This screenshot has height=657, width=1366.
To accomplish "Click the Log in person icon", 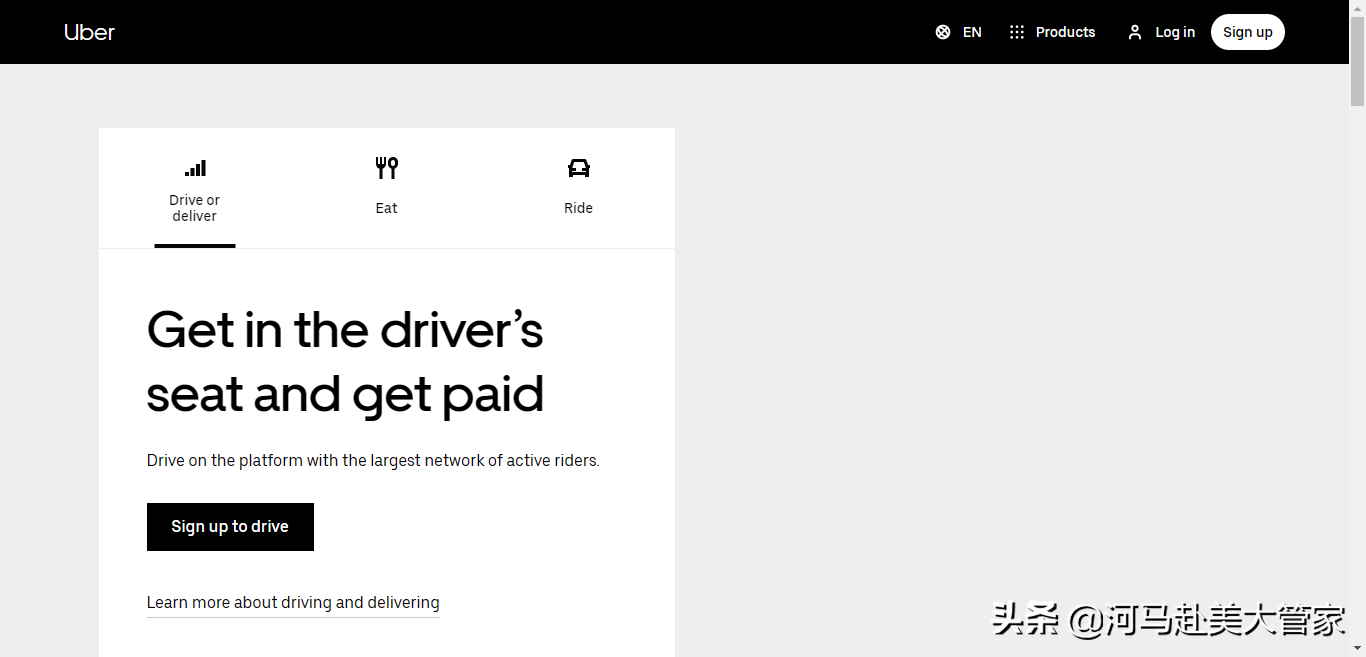I will (1134, 32).
